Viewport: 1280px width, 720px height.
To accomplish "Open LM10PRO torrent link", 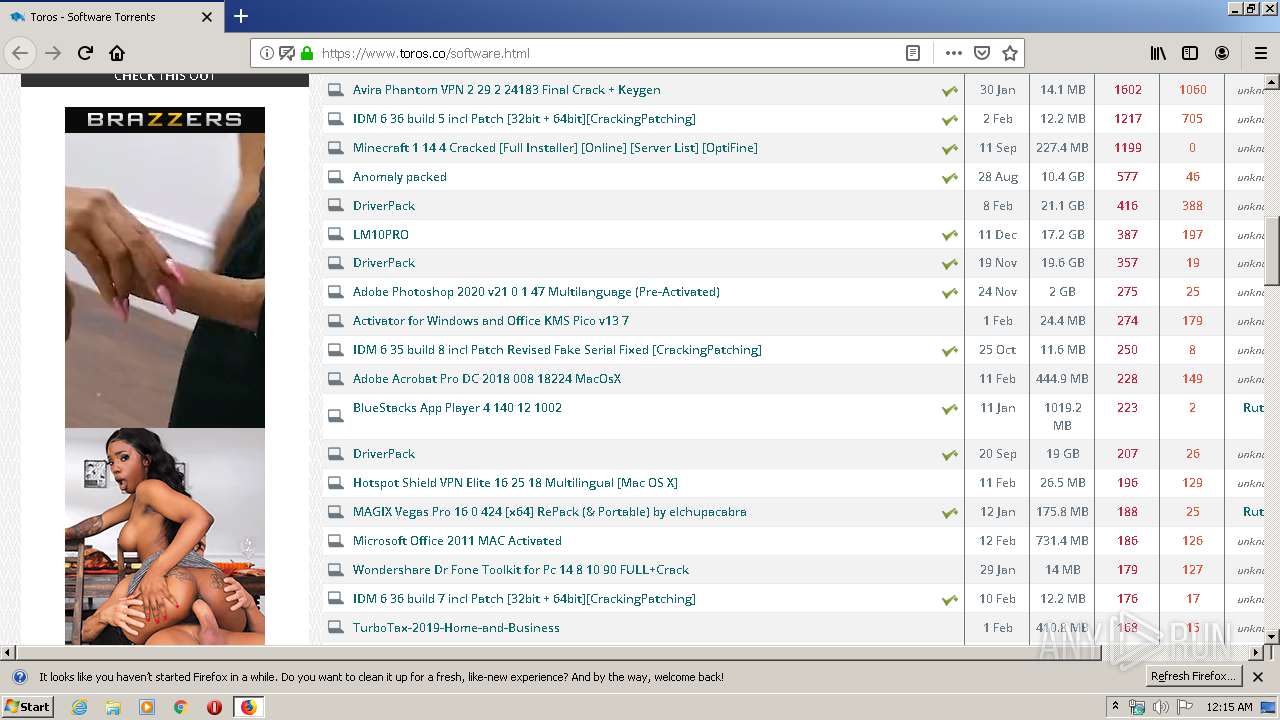I will 380,235.
